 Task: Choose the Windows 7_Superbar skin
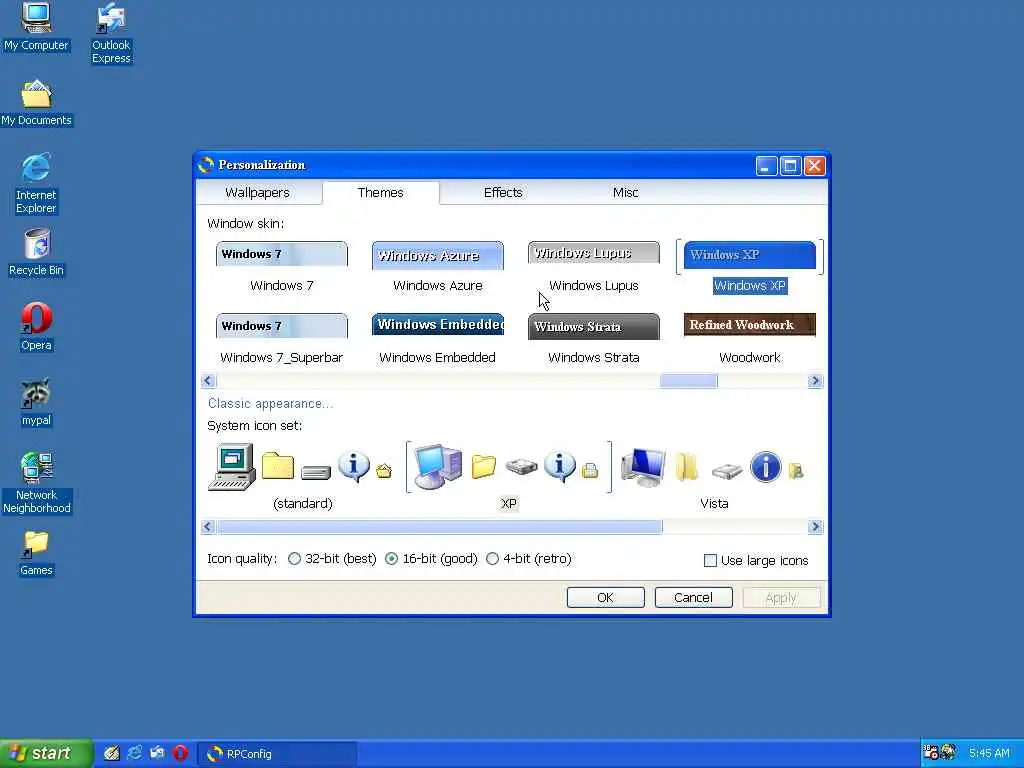pyautogui.click(x=281, y=339)
